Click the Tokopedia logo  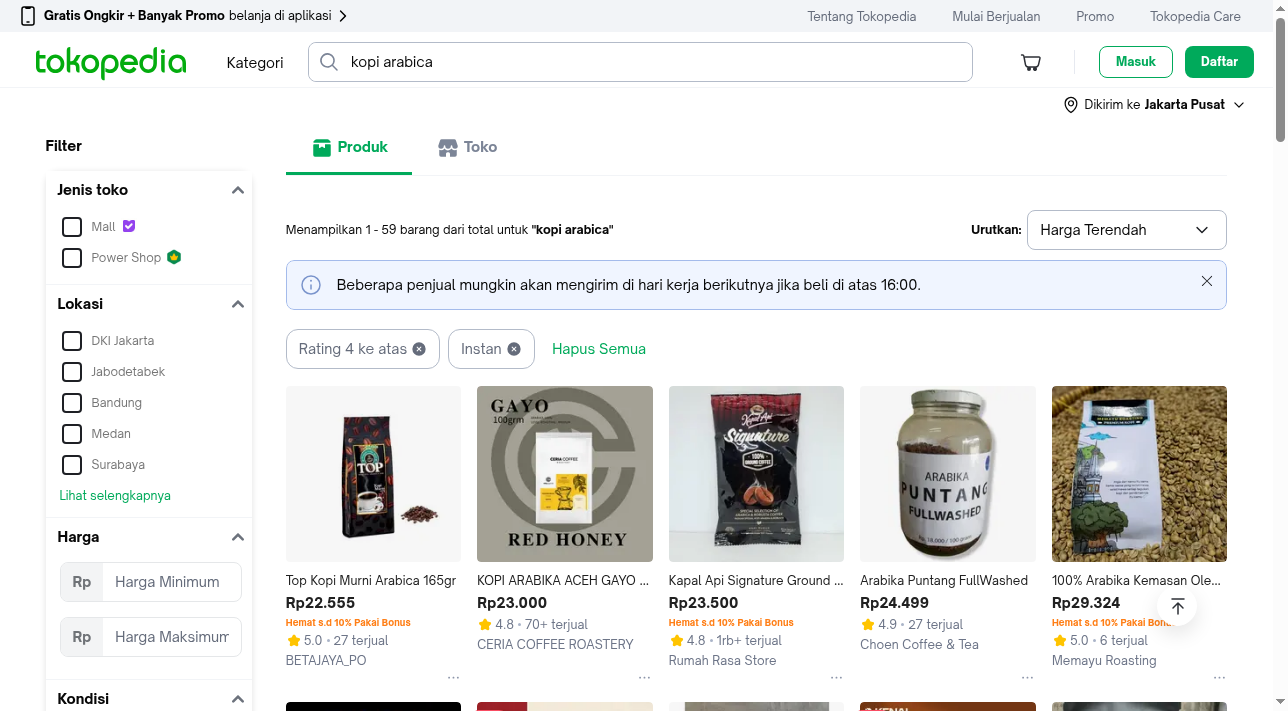pyautogui.click(x=110, y=62)
